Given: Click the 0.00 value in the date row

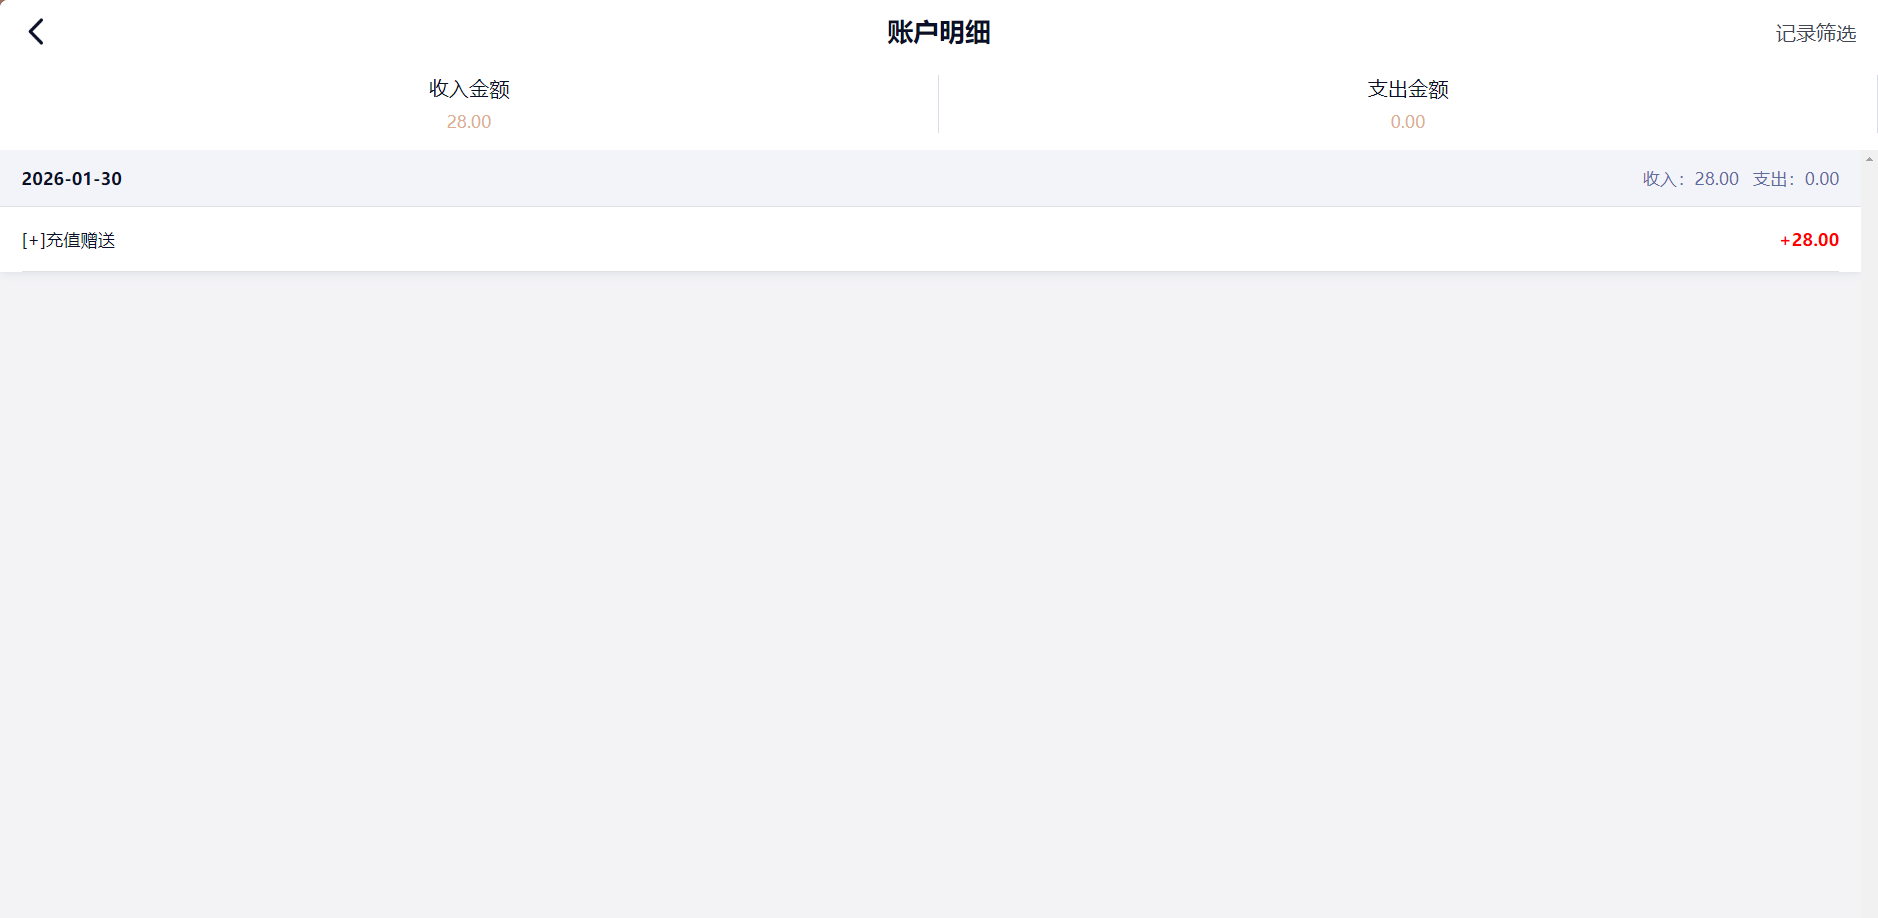Looking at the screenshot, I should (x=1822, y=179).
